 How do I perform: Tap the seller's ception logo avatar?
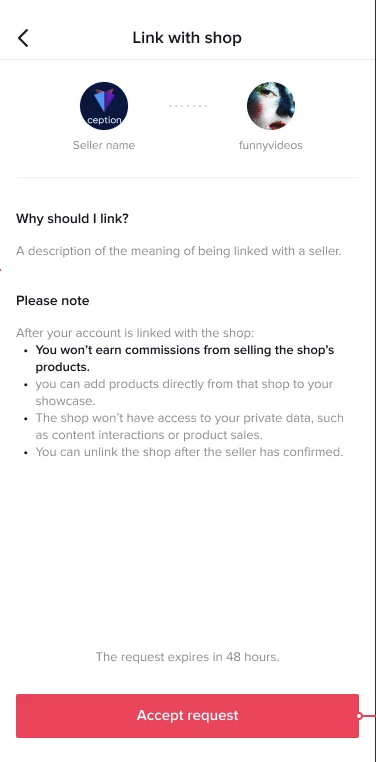pos(104,106)
